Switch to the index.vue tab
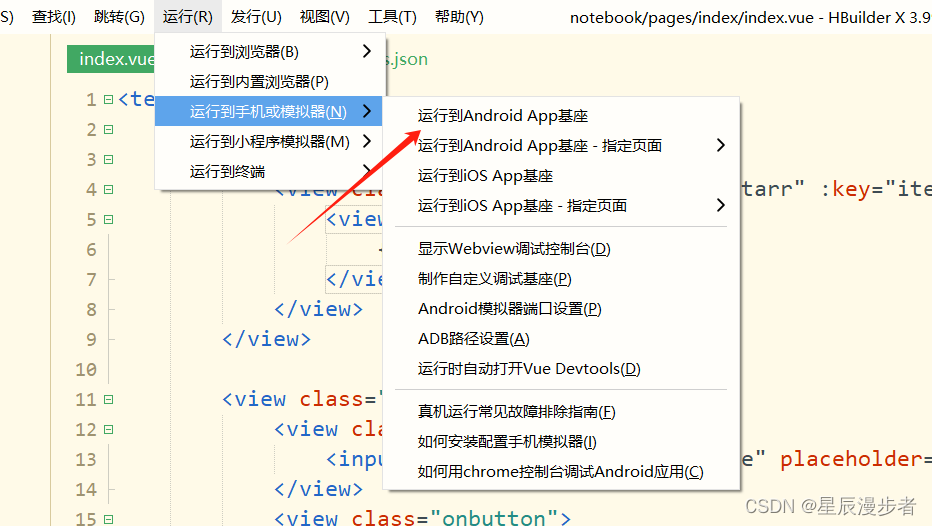This screenshot has width=932, height=526. pyautogui.click(x=111, y=59)
